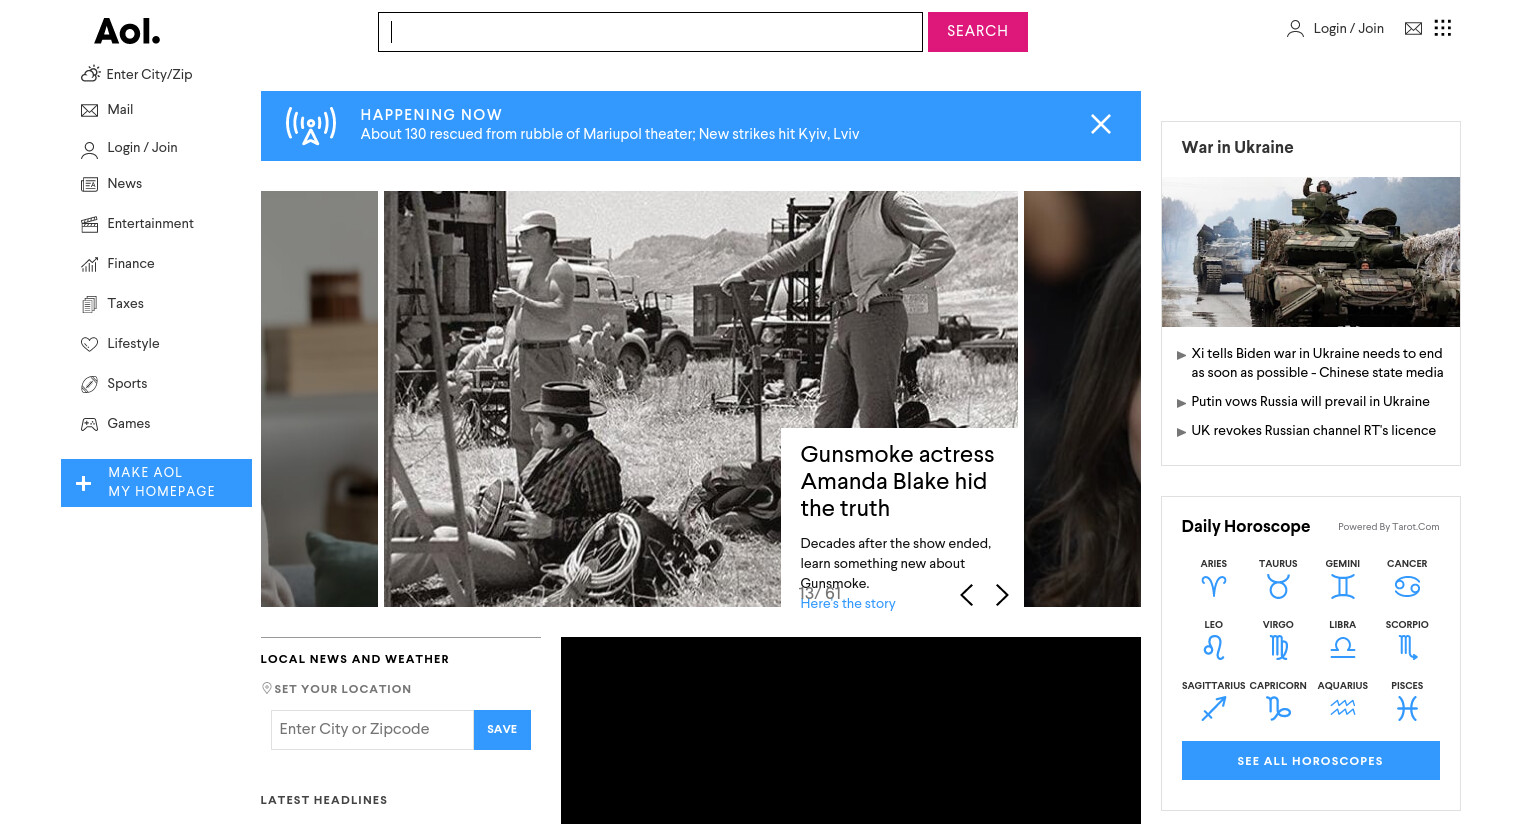Select the Scorpio horoscope sign
The width and height of the screenshot is (1536, 824).
tap(1407, 640)
